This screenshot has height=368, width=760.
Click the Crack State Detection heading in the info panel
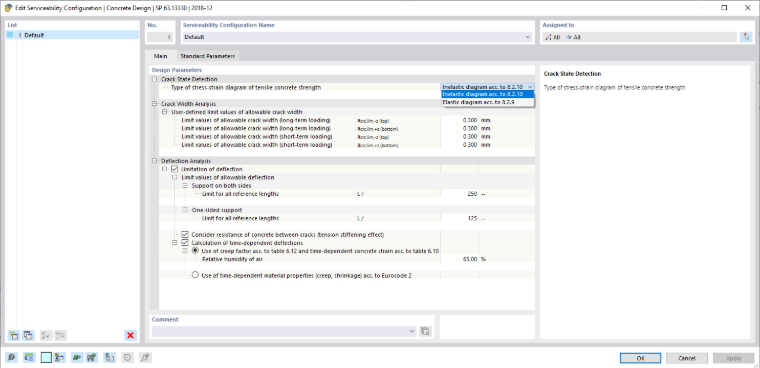click(572, 74)
